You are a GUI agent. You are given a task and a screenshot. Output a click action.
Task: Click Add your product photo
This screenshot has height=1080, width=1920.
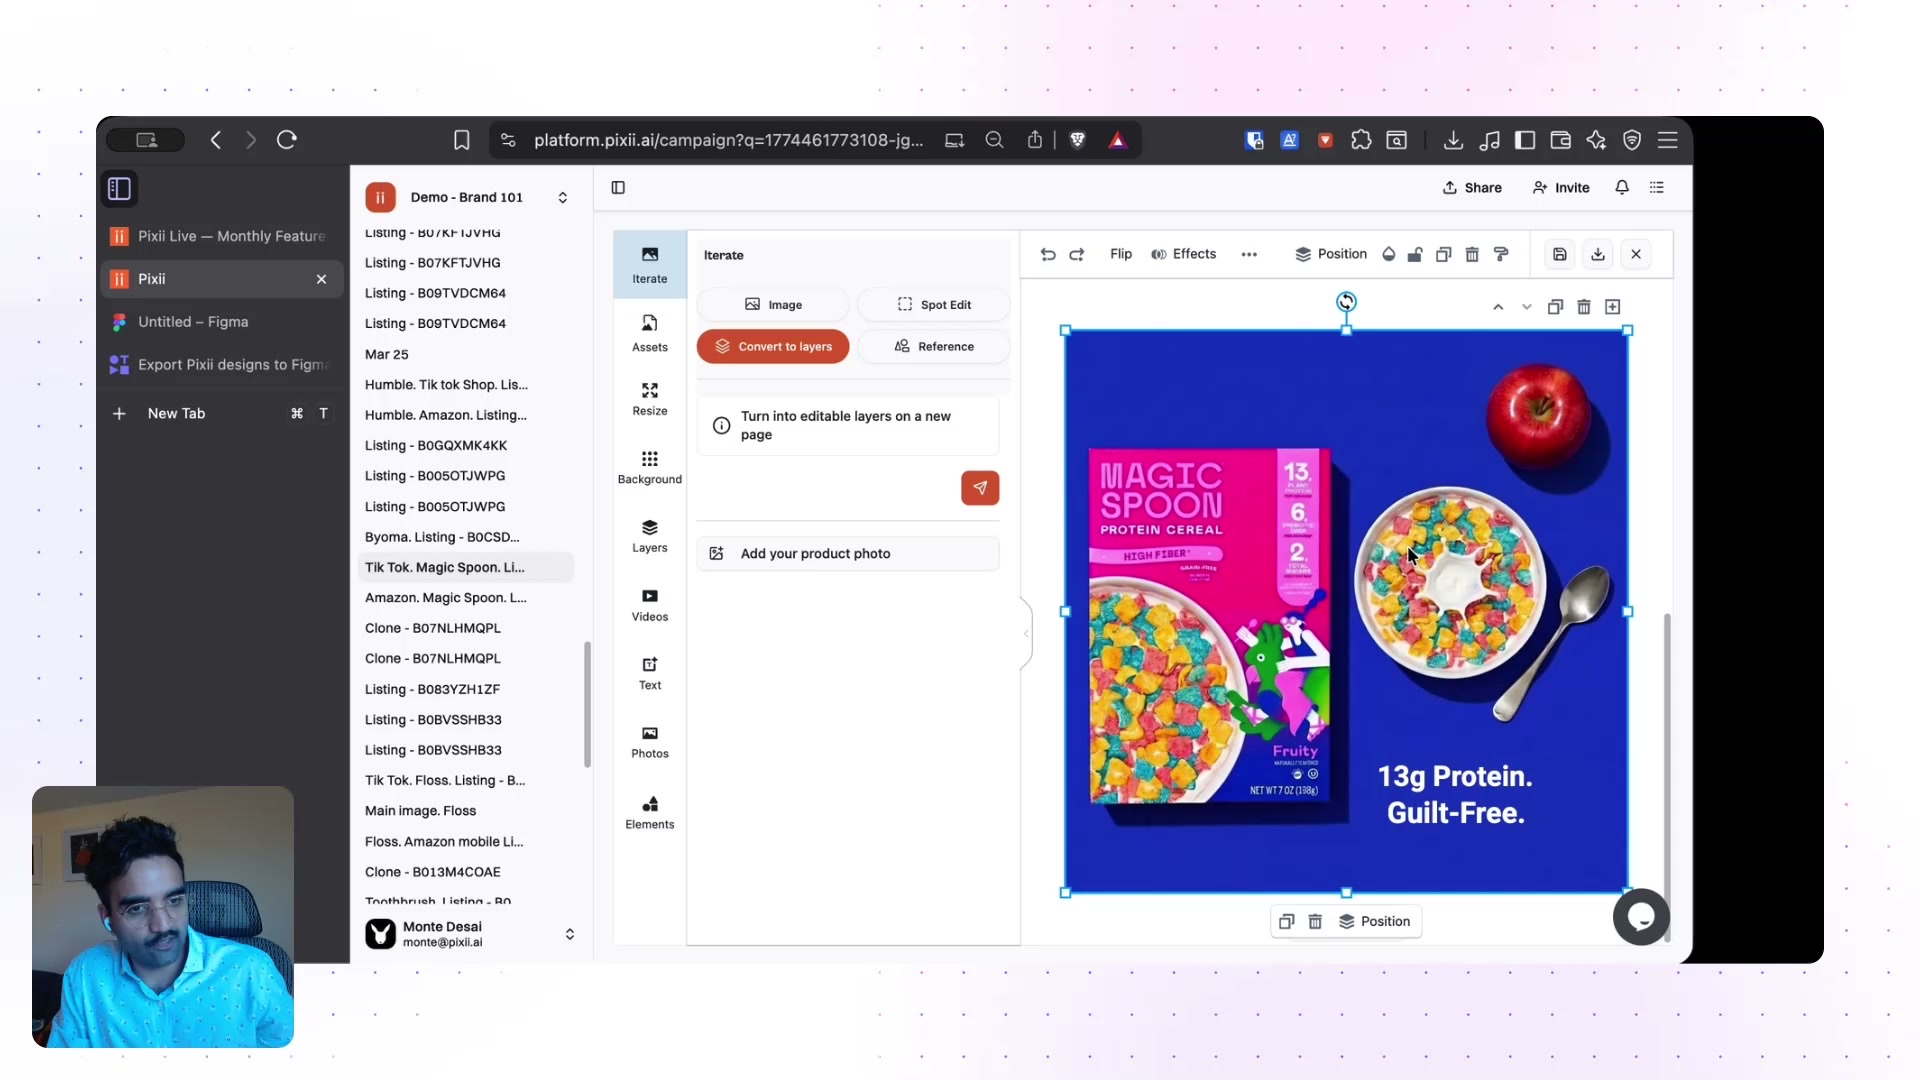coord(848,554)
